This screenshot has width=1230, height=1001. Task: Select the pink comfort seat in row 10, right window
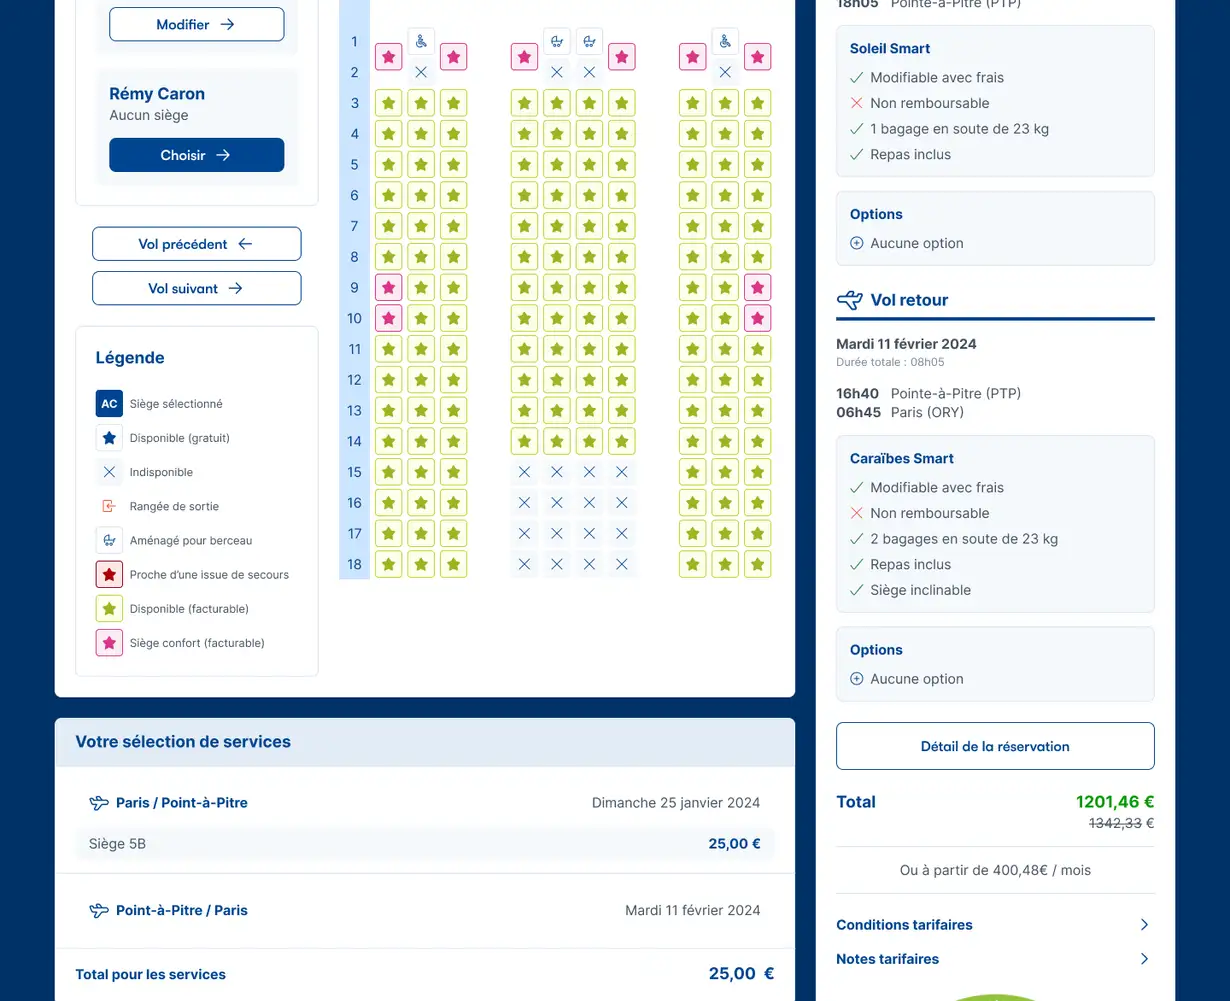click(758, 319)
